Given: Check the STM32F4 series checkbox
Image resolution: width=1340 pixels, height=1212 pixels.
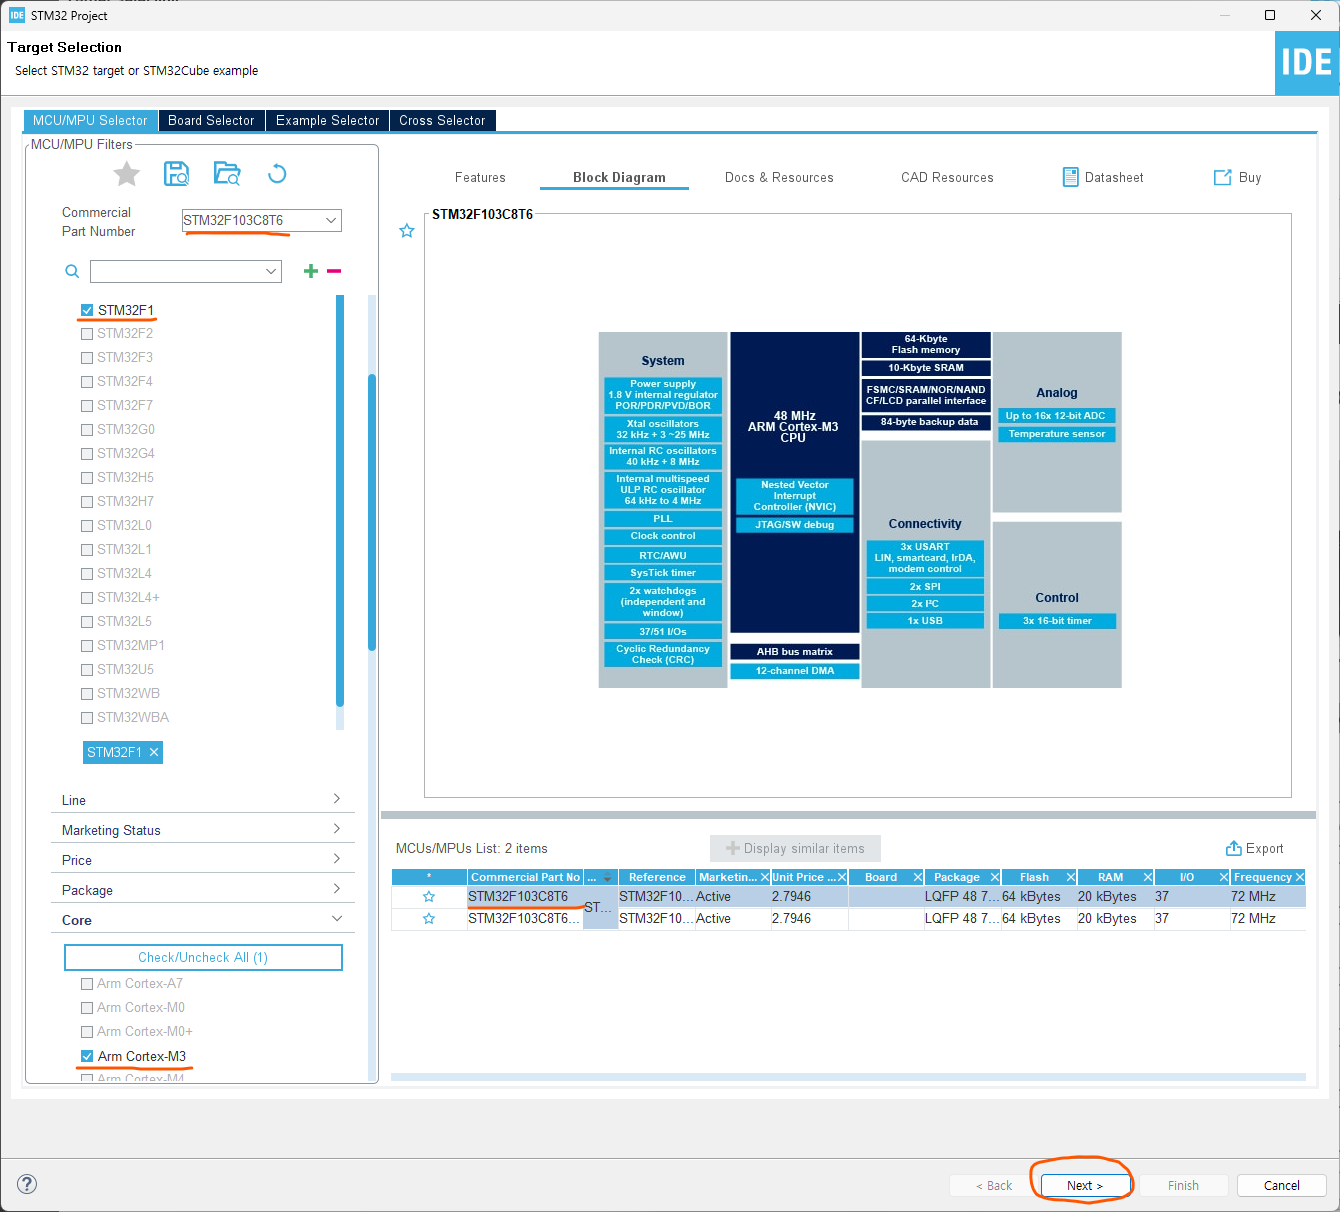Looking at the screenshot, I should coord(87,382).
